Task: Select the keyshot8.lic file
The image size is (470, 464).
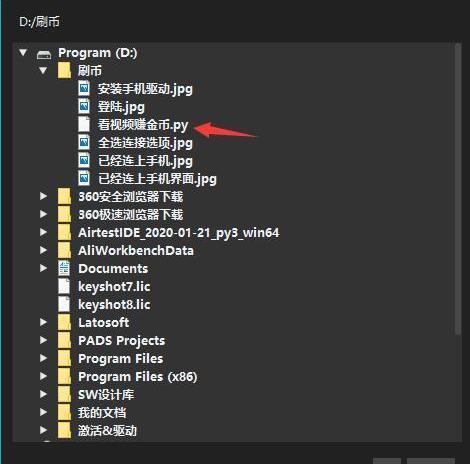Action: pyautogui.click(x=114, y=305)
